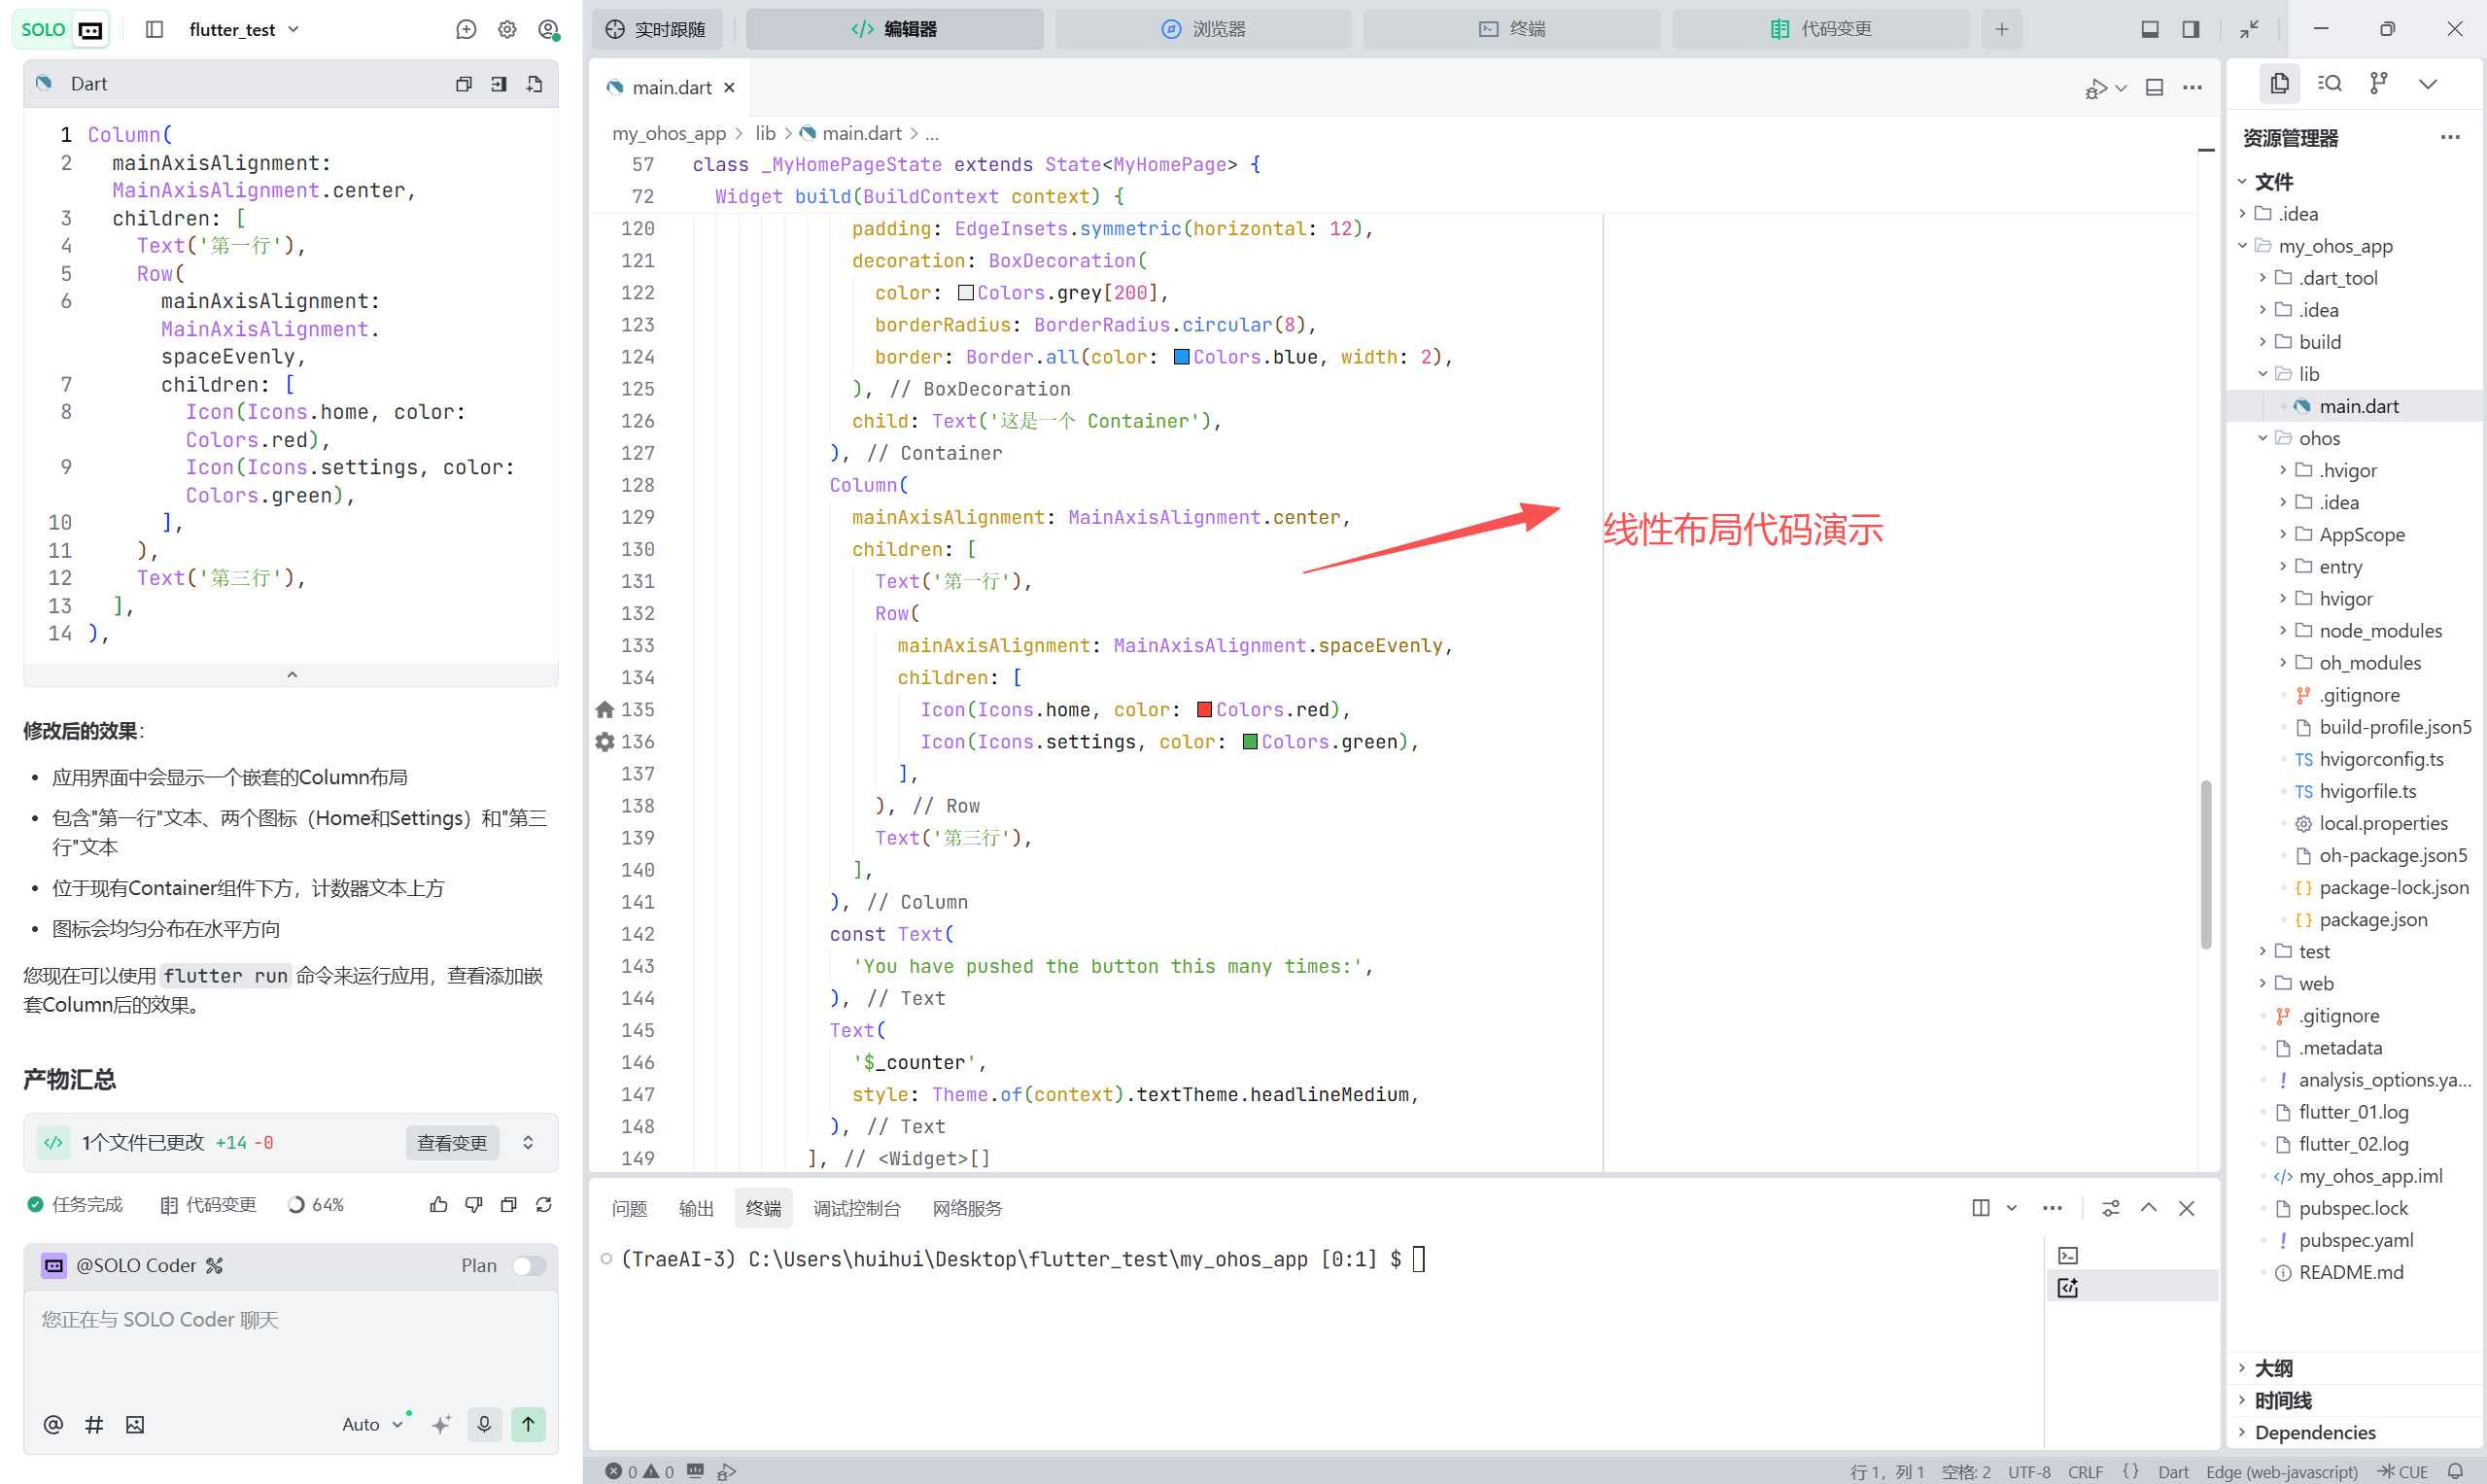This screenshot has width=2487, height=1484.
Task: Click the split terminal icon
Action: [1980, 1207]
